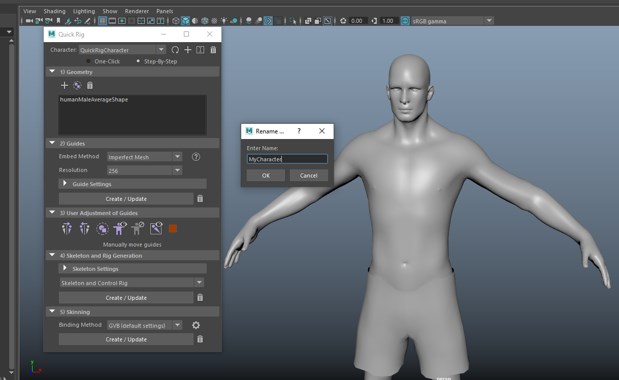Click the Exposure icon beside 0.00

[343, 21]
